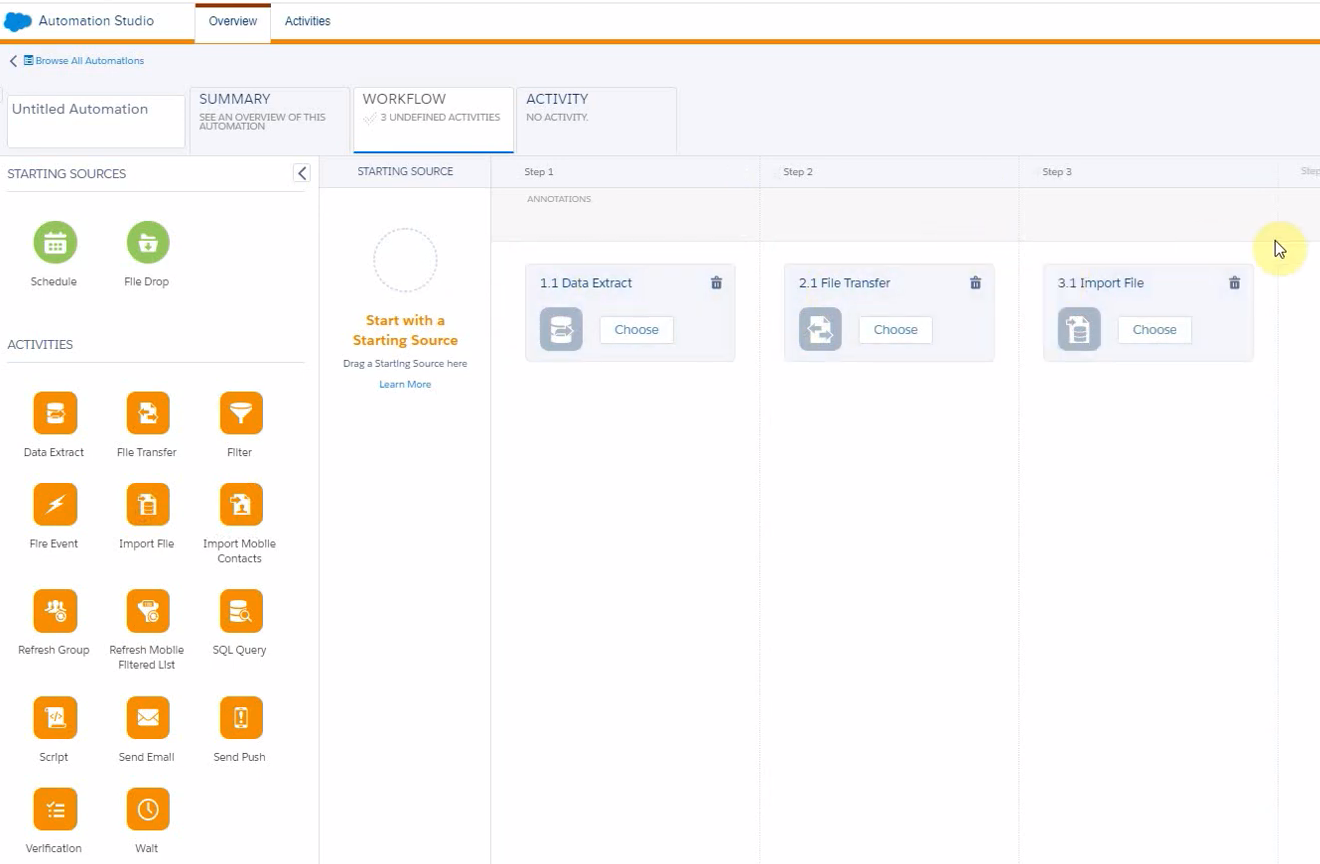The height and width of the screenshot is (864, 1320).
Task: Choose an activity for 1.1 Data Extract
Action: (637, 330)
